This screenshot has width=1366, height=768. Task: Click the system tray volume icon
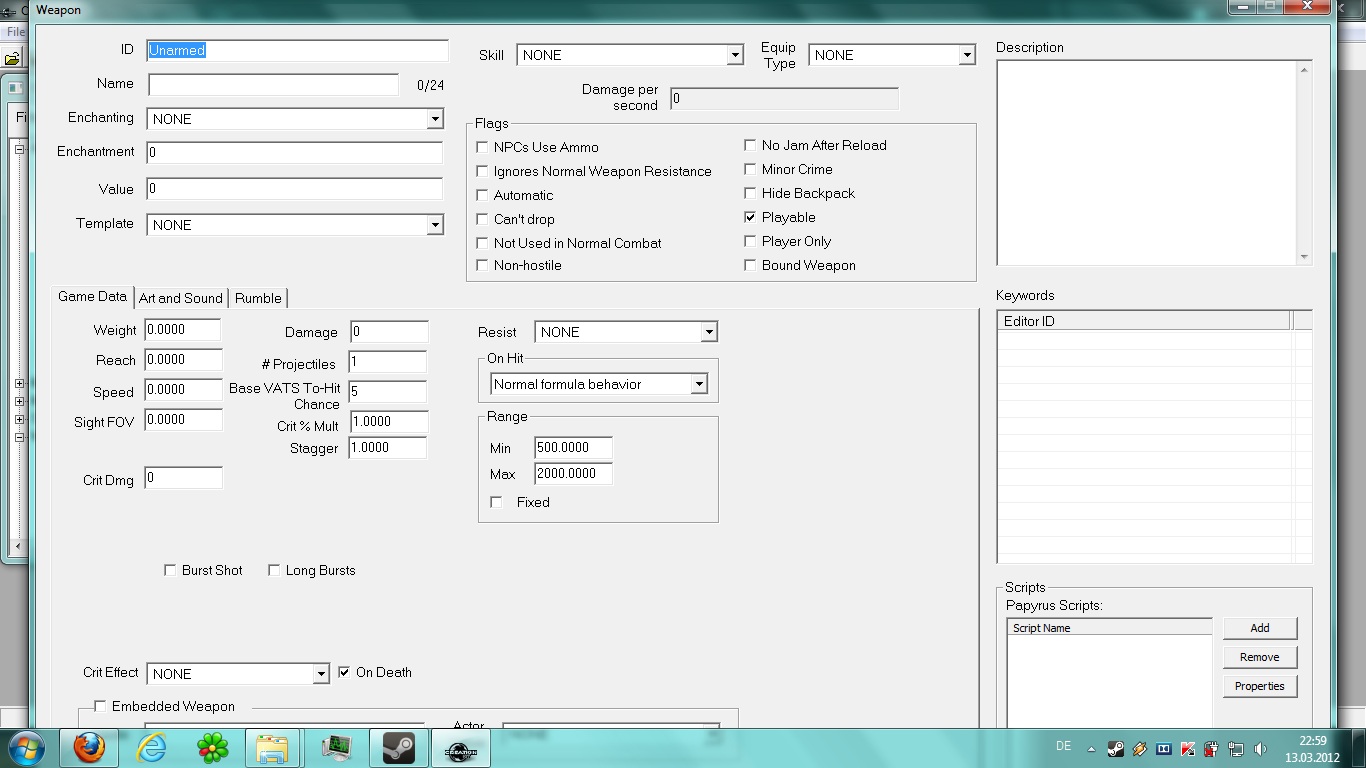point(1261,749)
